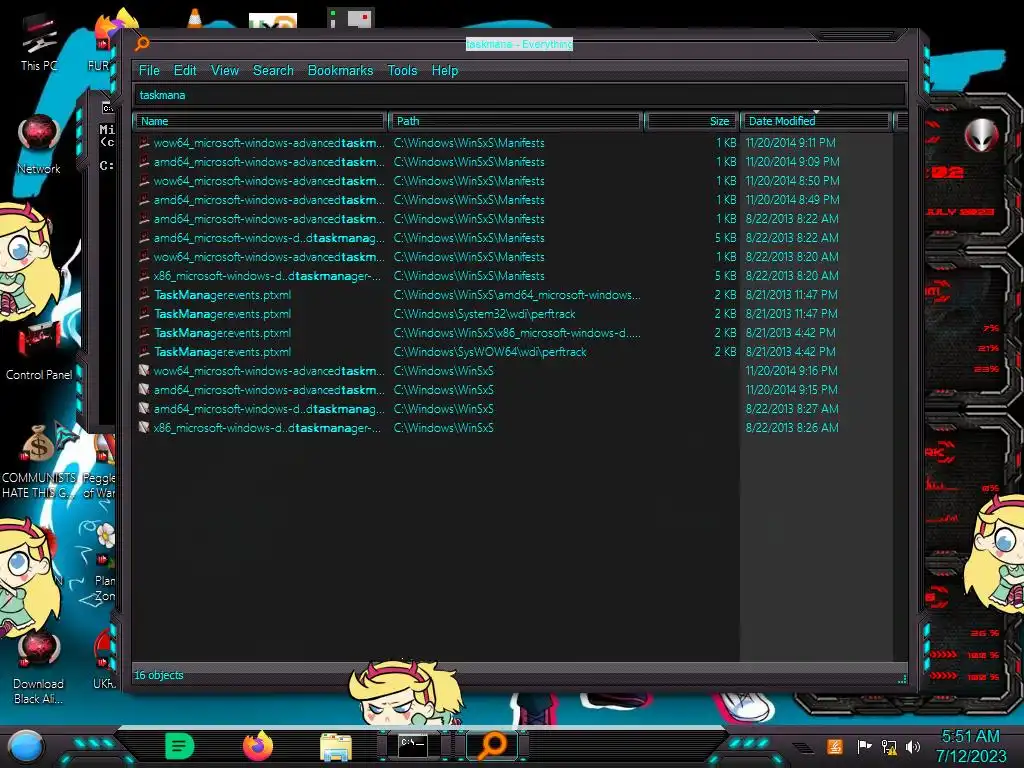The image size is (1024, 768).
Task: Click the Action Center flag tray icon
Action: pyautogui.click(x=864, y=746)
